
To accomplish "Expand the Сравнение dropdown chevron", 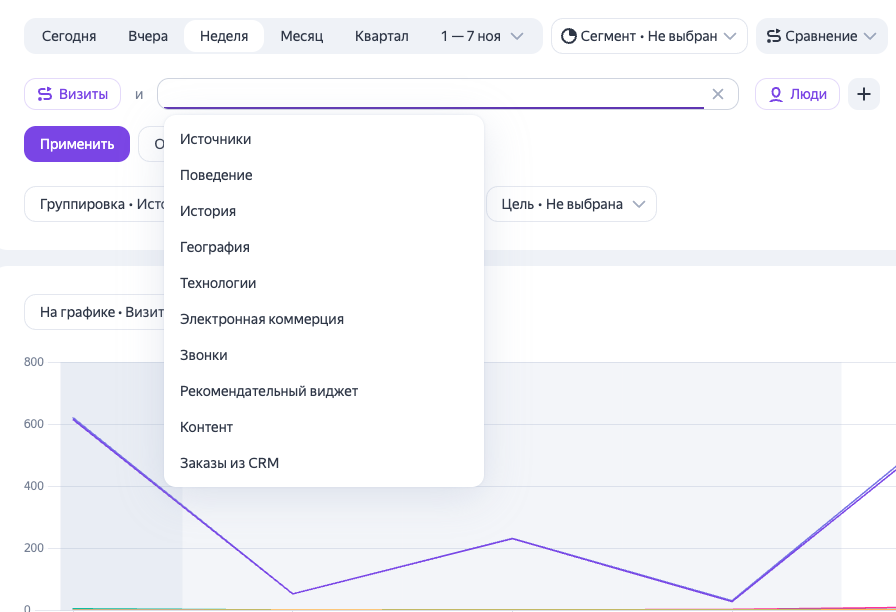I will tap(870, 36).
